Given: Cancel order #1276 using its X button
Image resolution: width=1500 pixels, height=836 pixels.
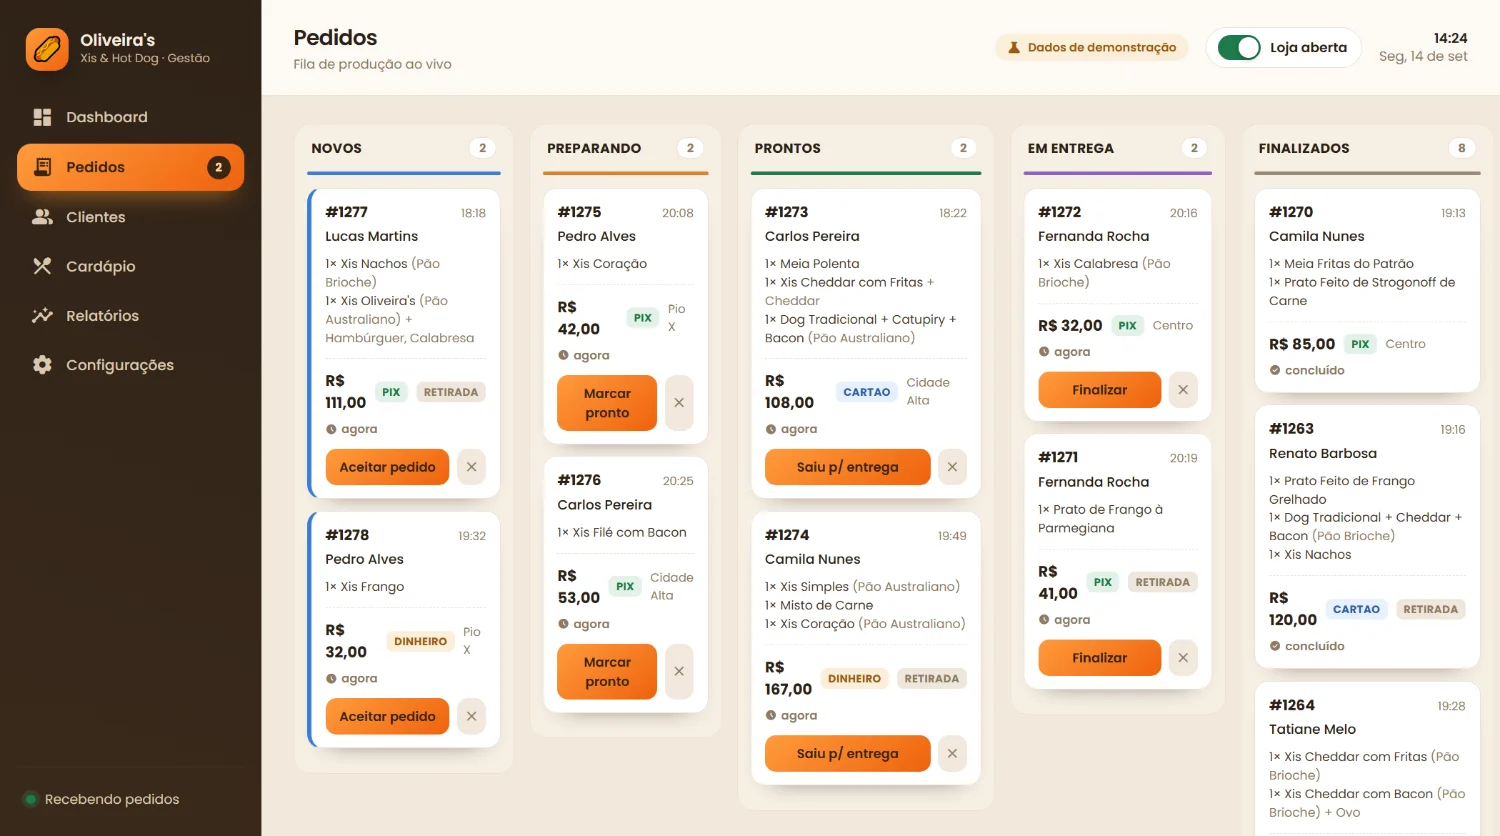Looking at the screenshot, I should click(679, 671).
